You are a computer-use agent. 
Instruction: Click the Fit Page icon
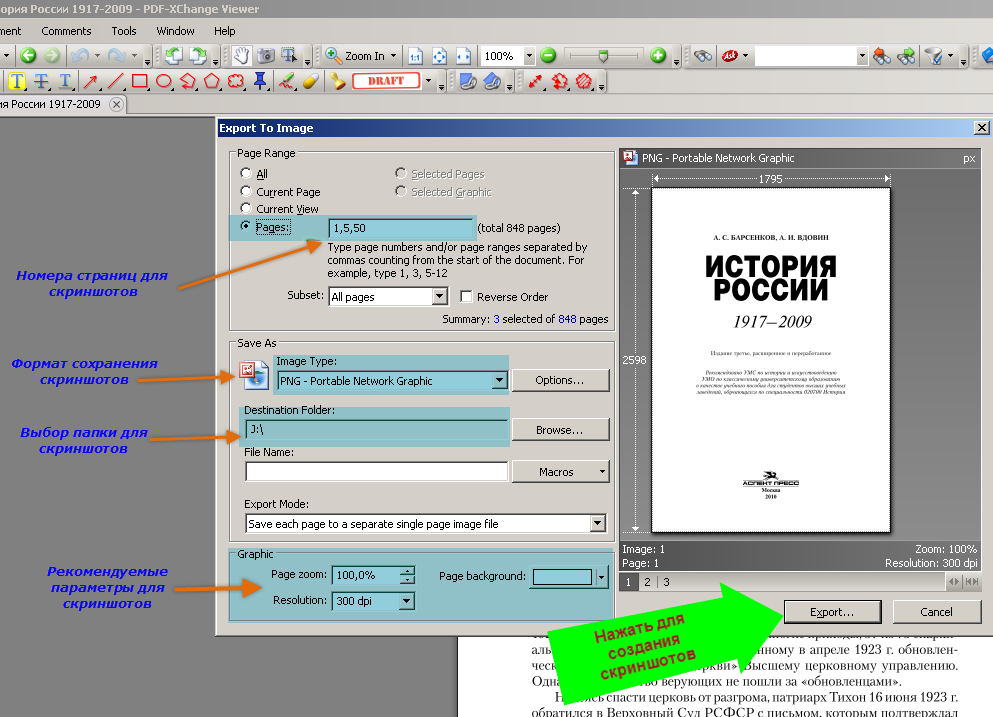click(x=440, y=56)
